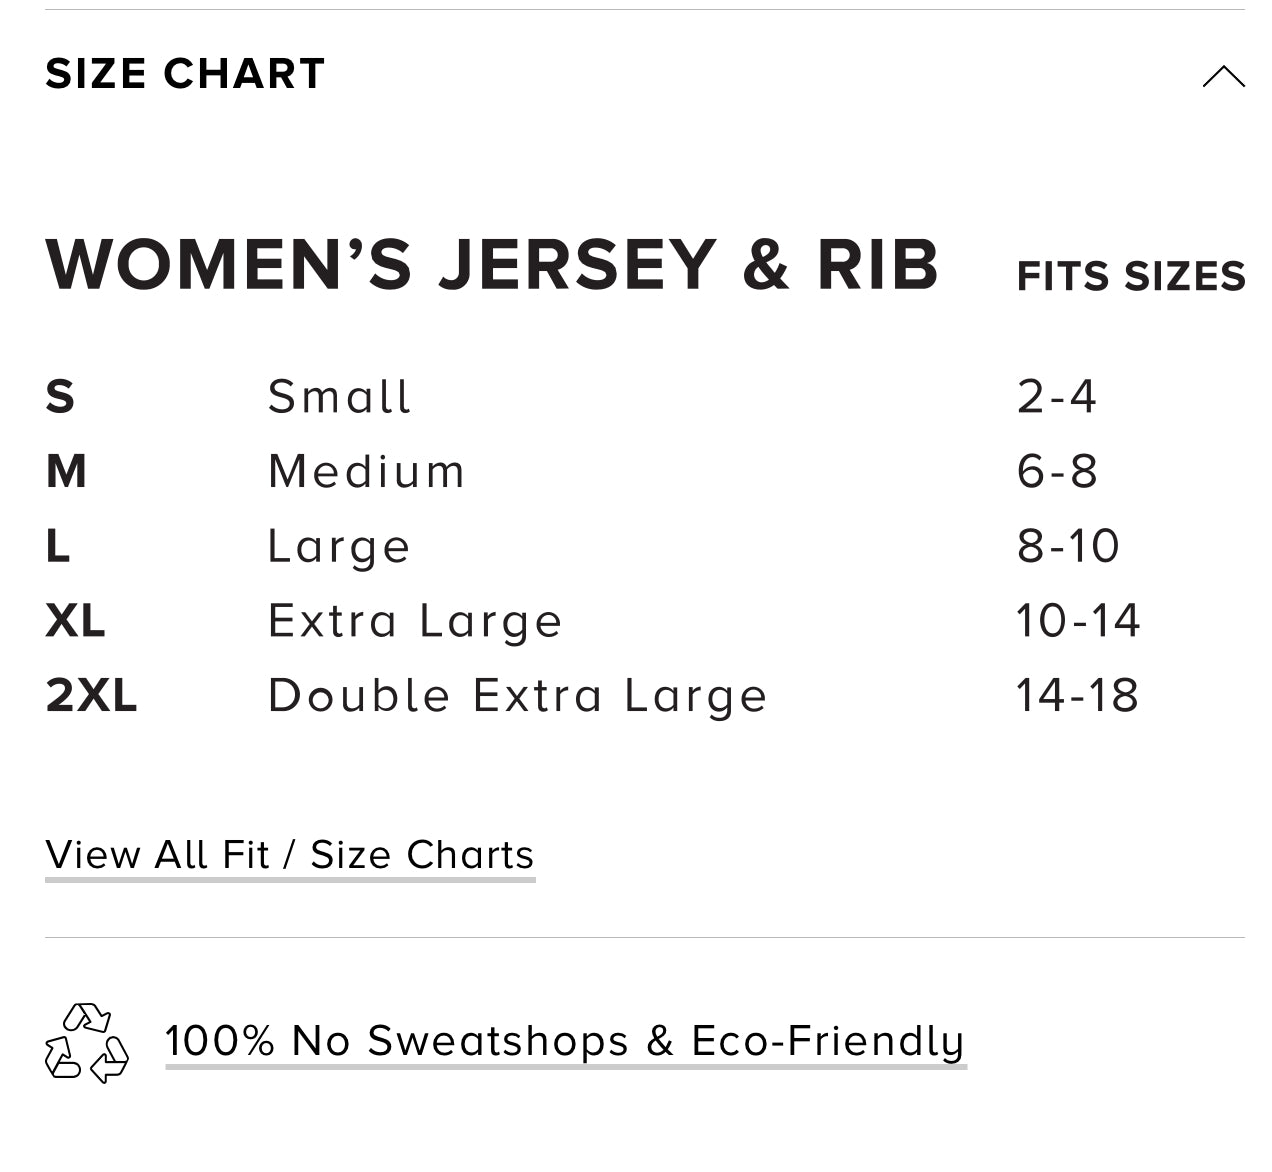
Task: Click the recycling arrows icon
Action: [x=87, y=1042]
